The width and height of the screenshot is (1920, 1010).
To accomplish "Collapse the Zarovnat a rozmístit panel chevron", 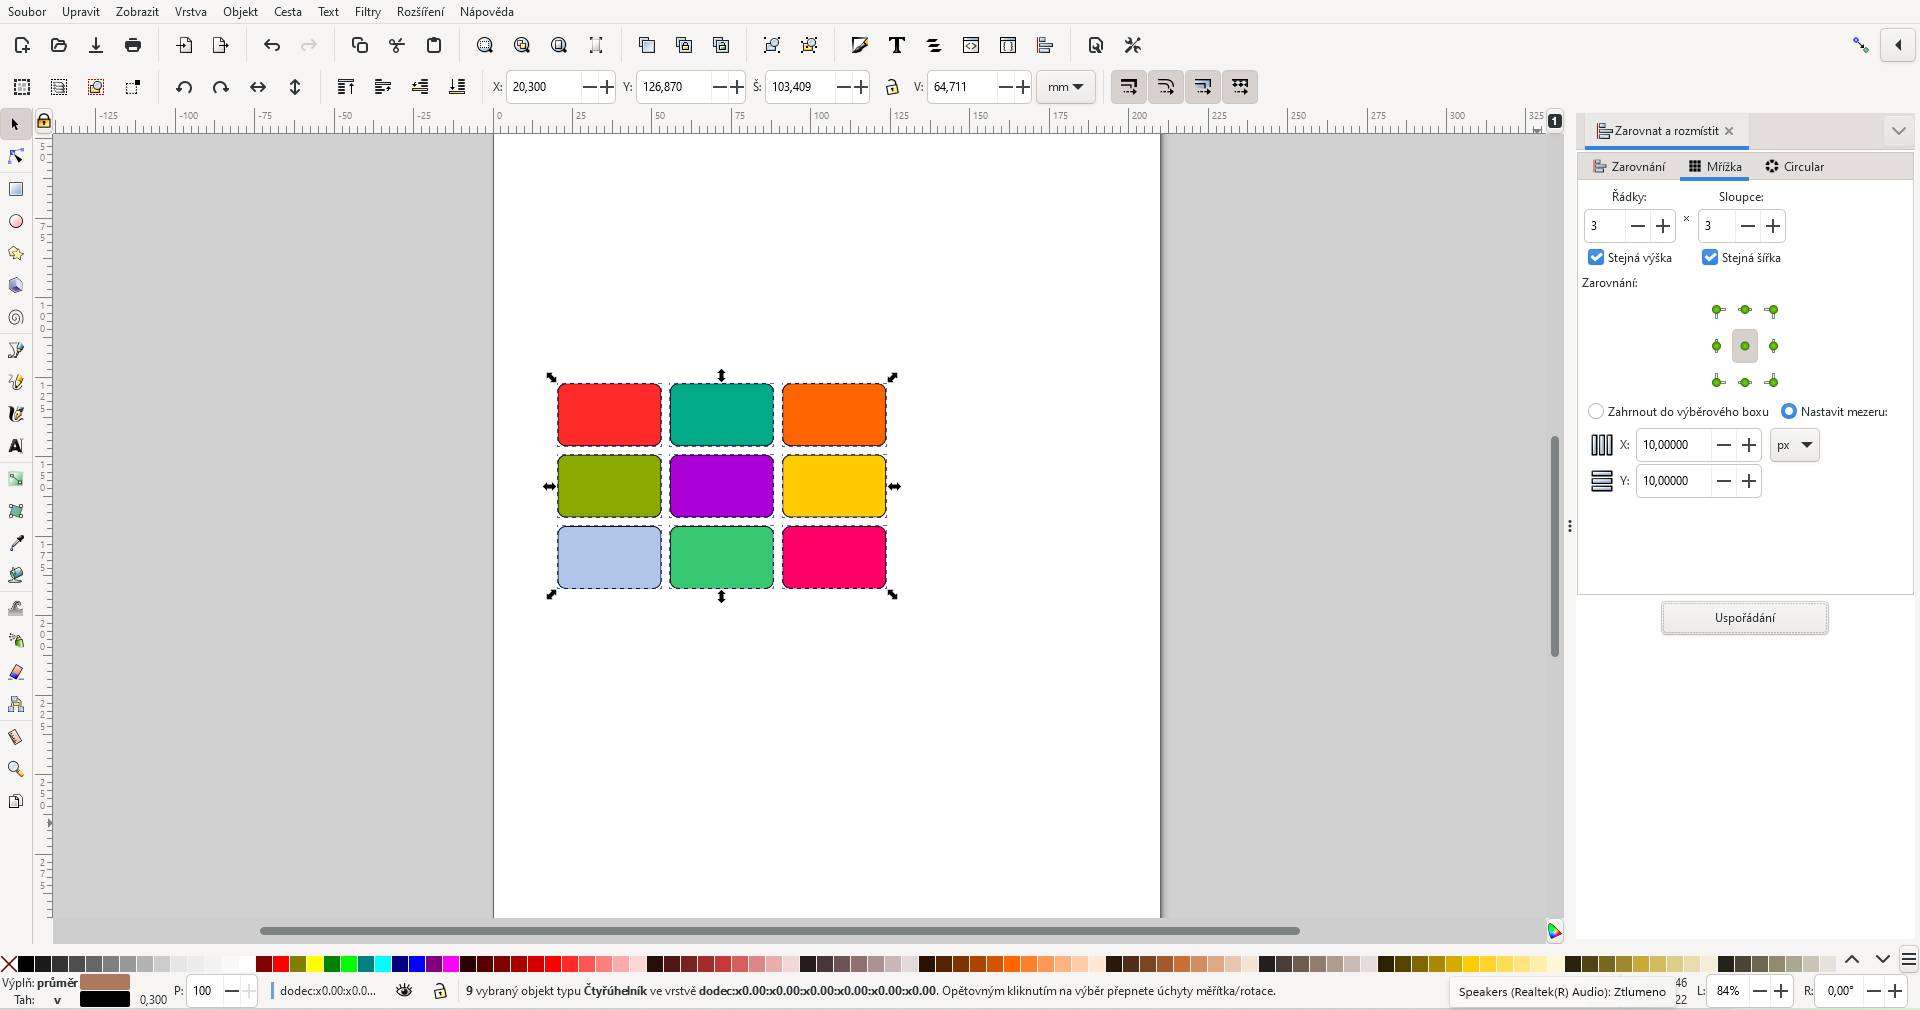I will [1898, 130].
